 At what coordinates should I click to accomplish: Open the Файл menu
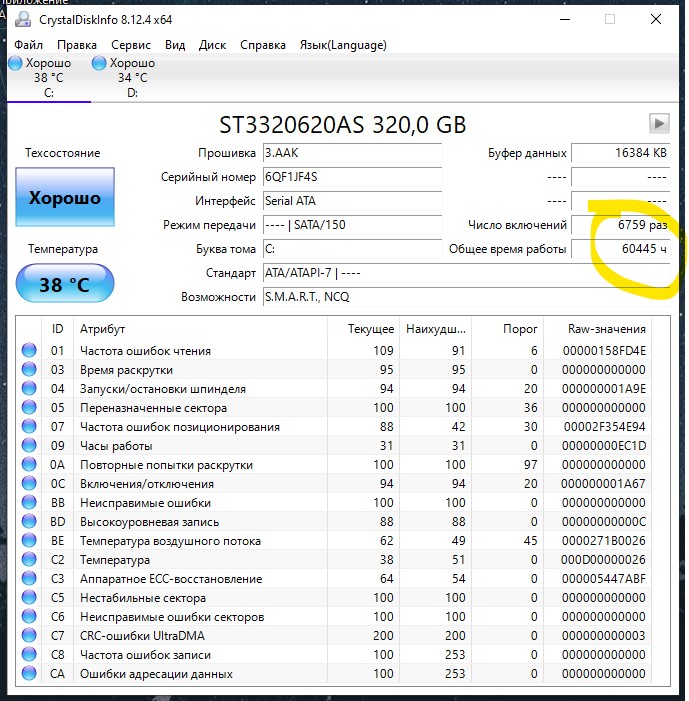coord(28,45)
